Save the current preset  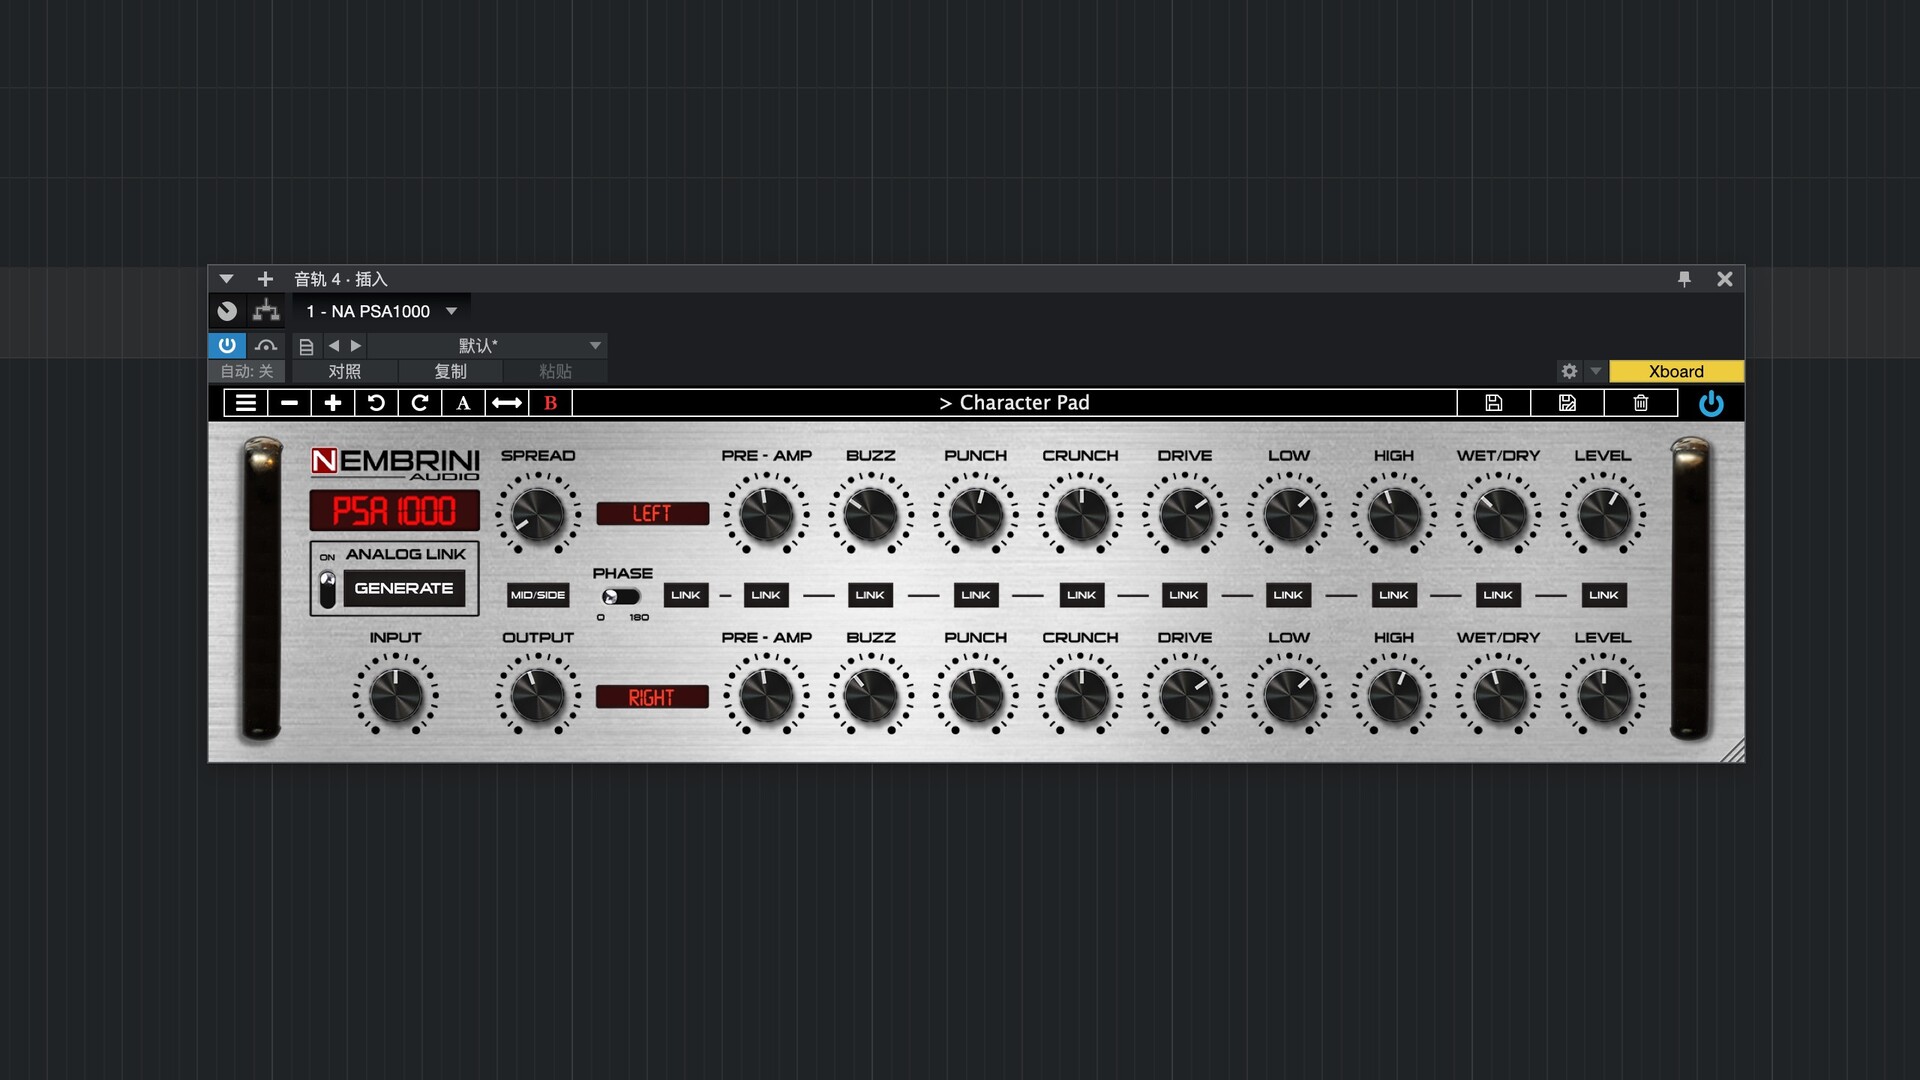coord(1494,403)
